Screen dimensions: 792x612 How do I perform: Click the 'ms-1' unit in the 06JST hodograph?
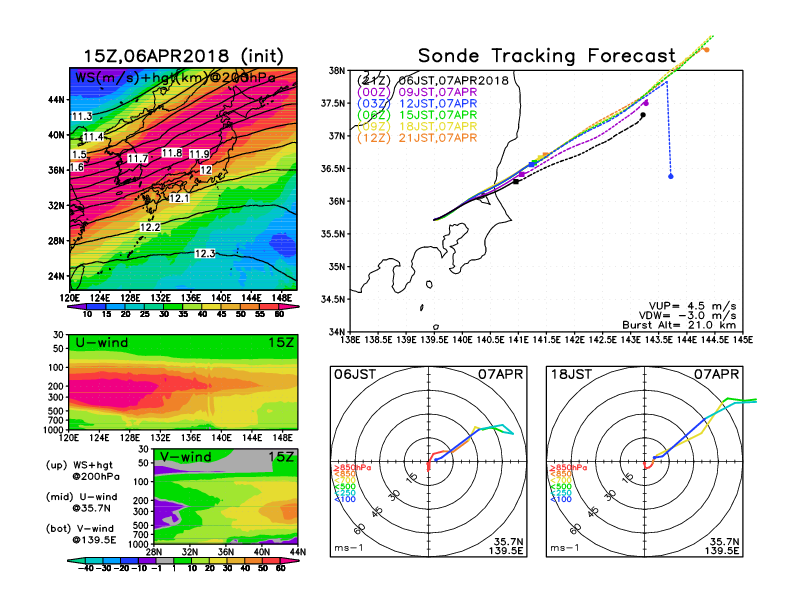pos(349,548)
